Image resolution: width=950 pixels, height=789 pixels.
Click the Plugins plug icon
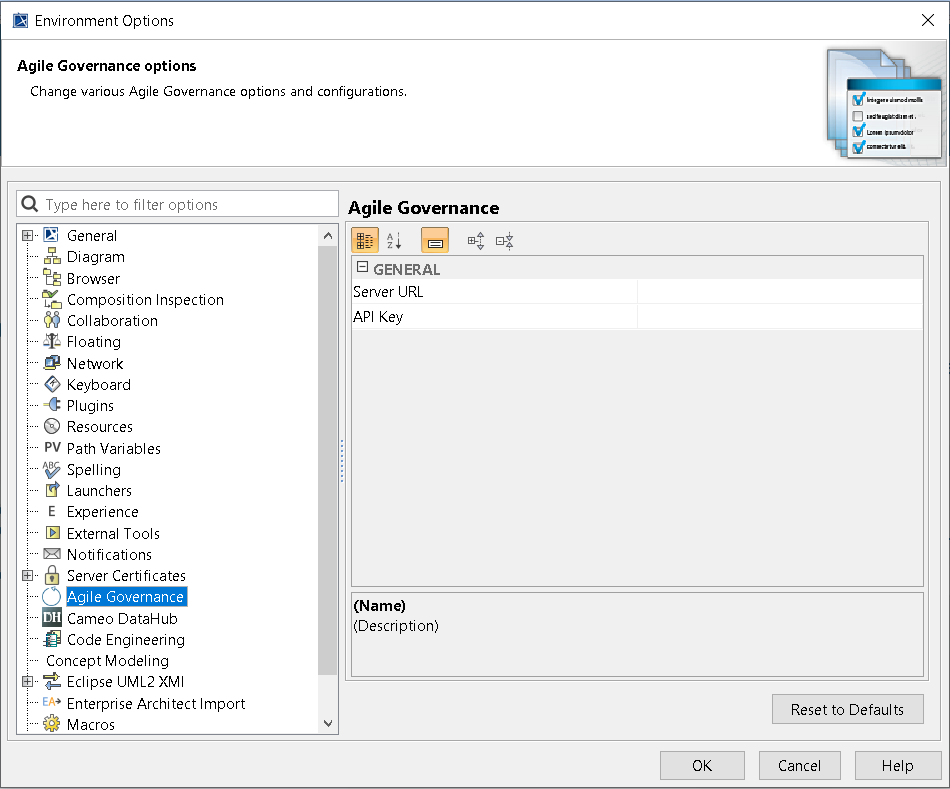[x=52, y=405]
